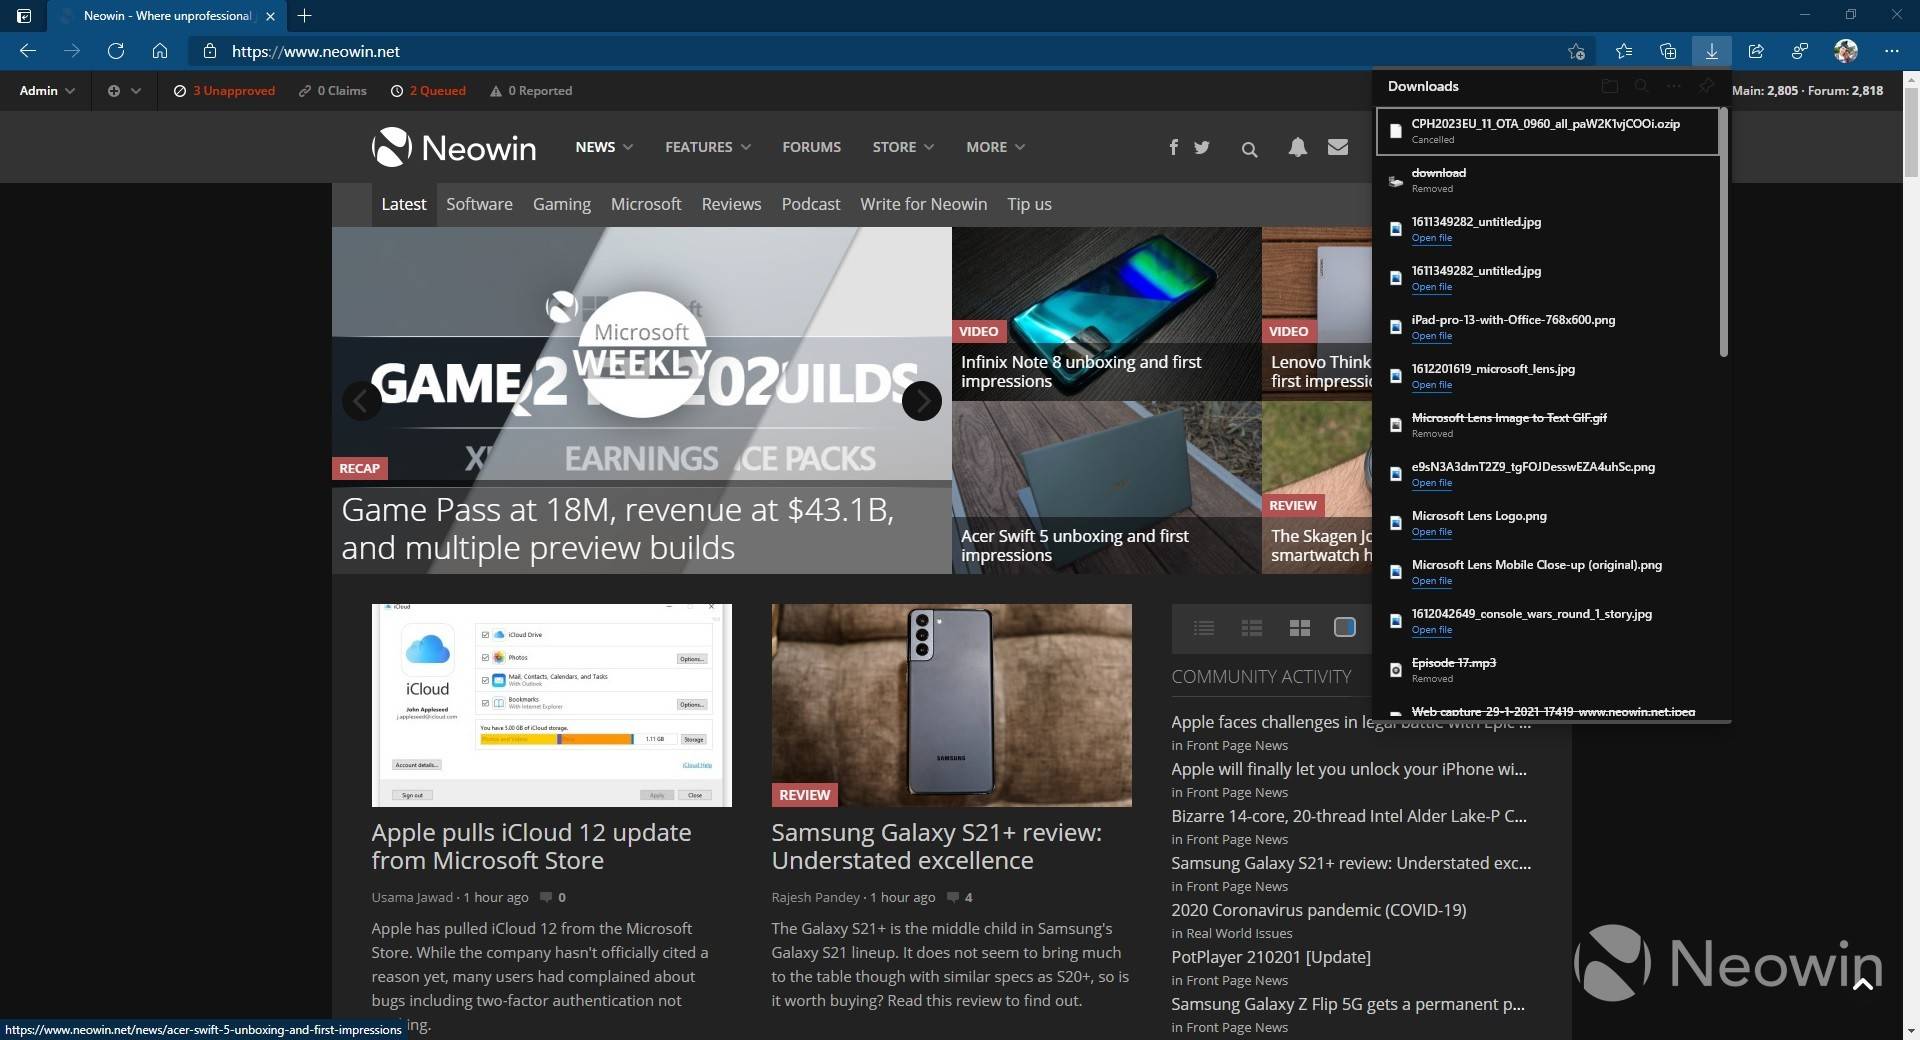Image resolution: width=1920 pixels, height=1040 pixels.
Task: Open iCloud article thumbnail image
Action: coord(551,705)
